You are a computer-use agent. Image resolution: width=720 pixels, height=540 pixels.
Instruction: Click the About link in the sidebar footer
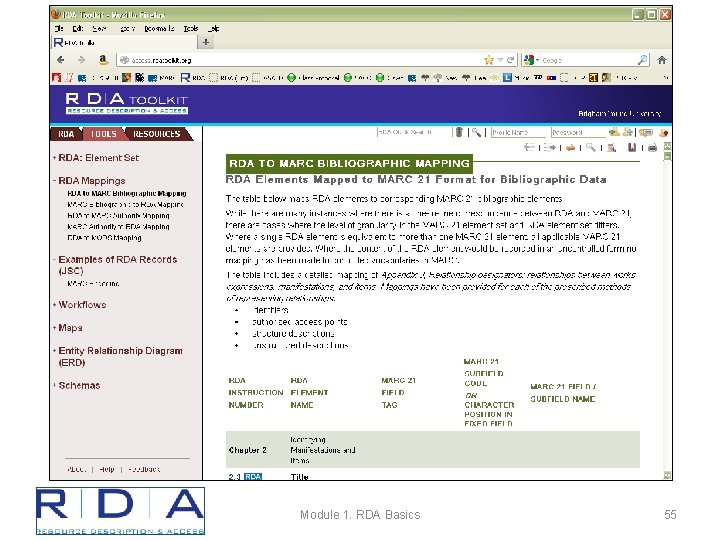click(x=76, y=469)
